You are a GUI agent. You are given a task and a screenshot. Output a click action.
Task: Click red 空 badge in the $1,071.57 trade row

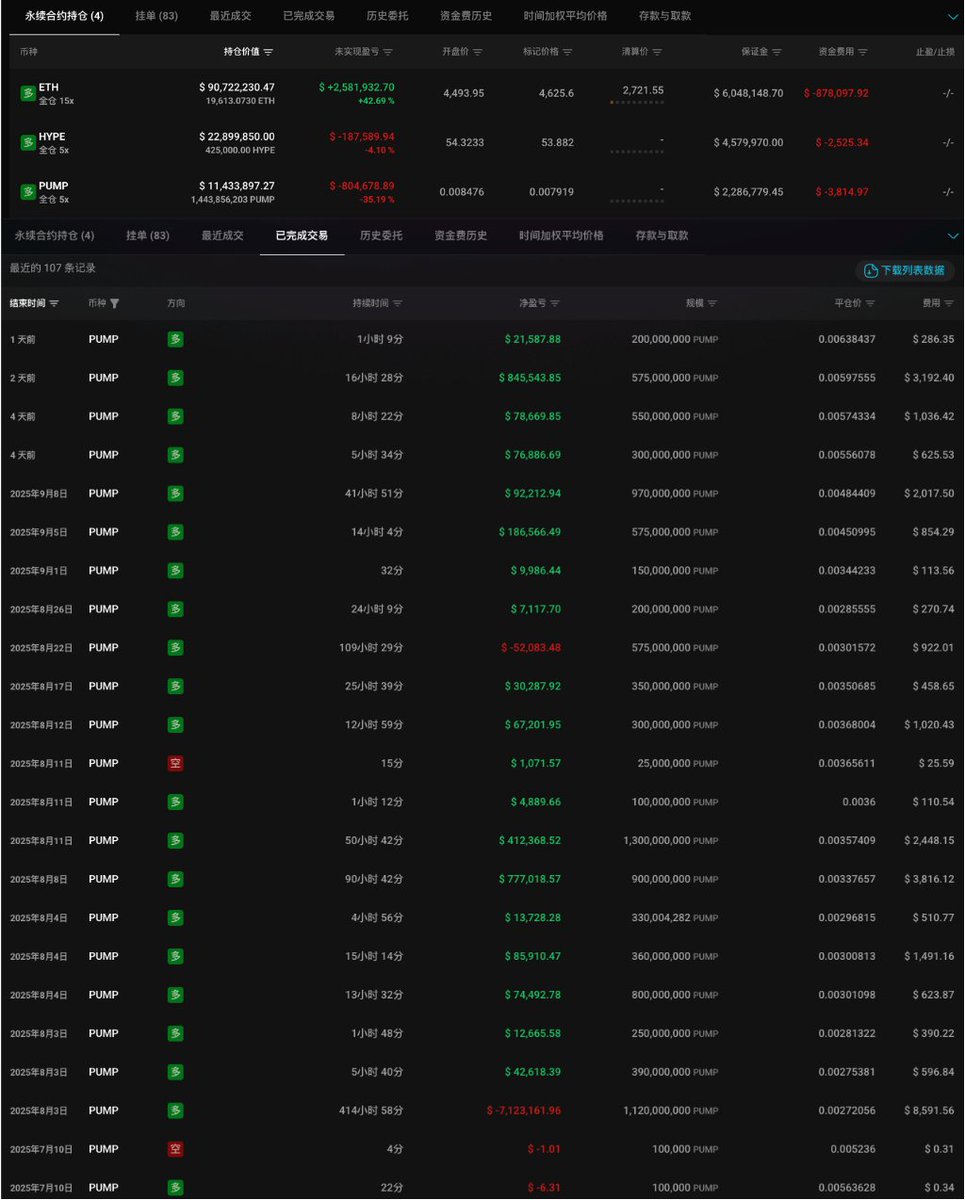(176, 763)
